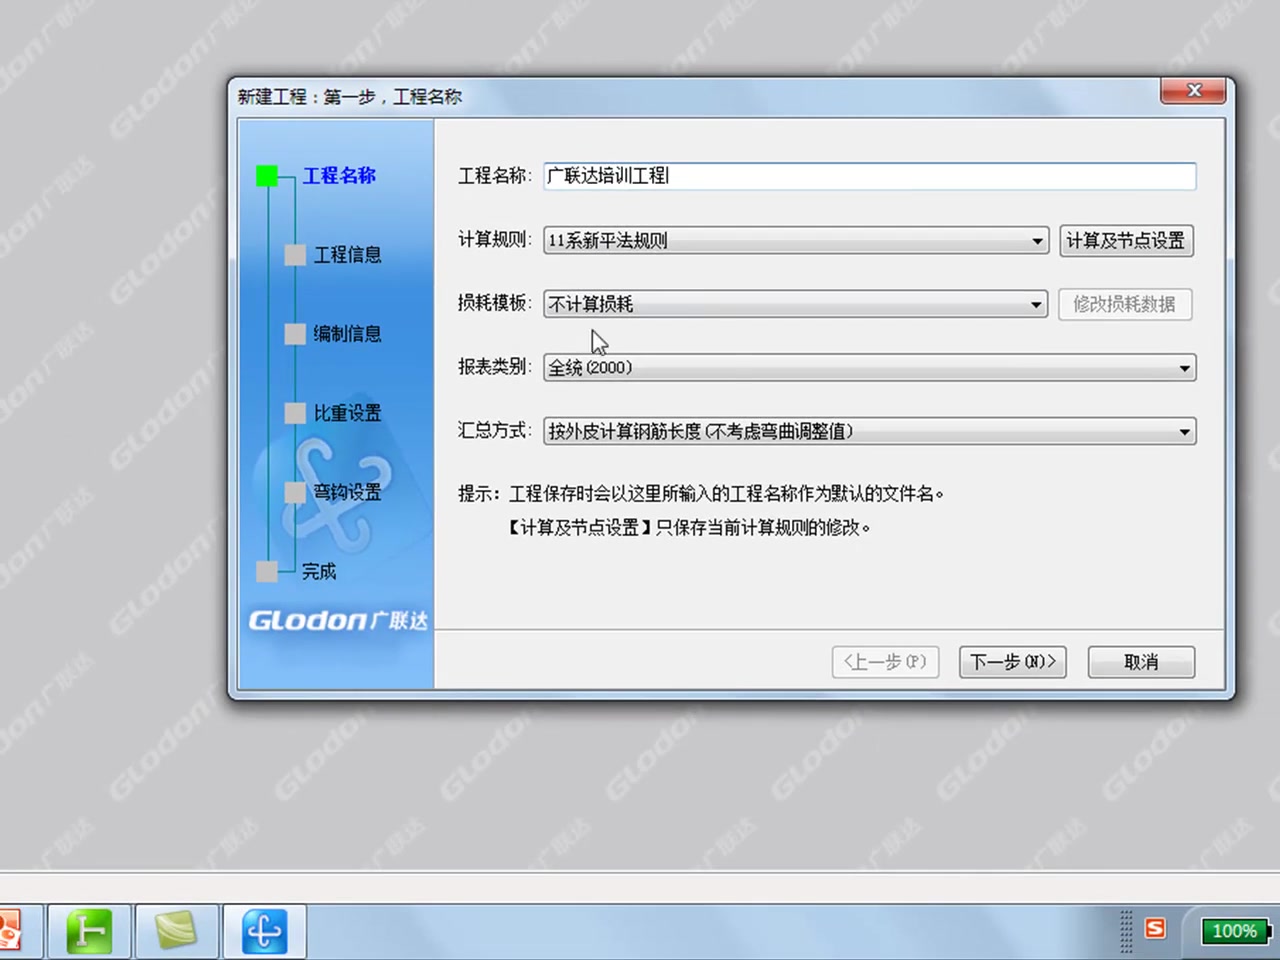Image resolution: width=1280 pixels, height=960 pixels.
Task: Cancel the wizard with the 取消 button
Action: point(1140,662)
